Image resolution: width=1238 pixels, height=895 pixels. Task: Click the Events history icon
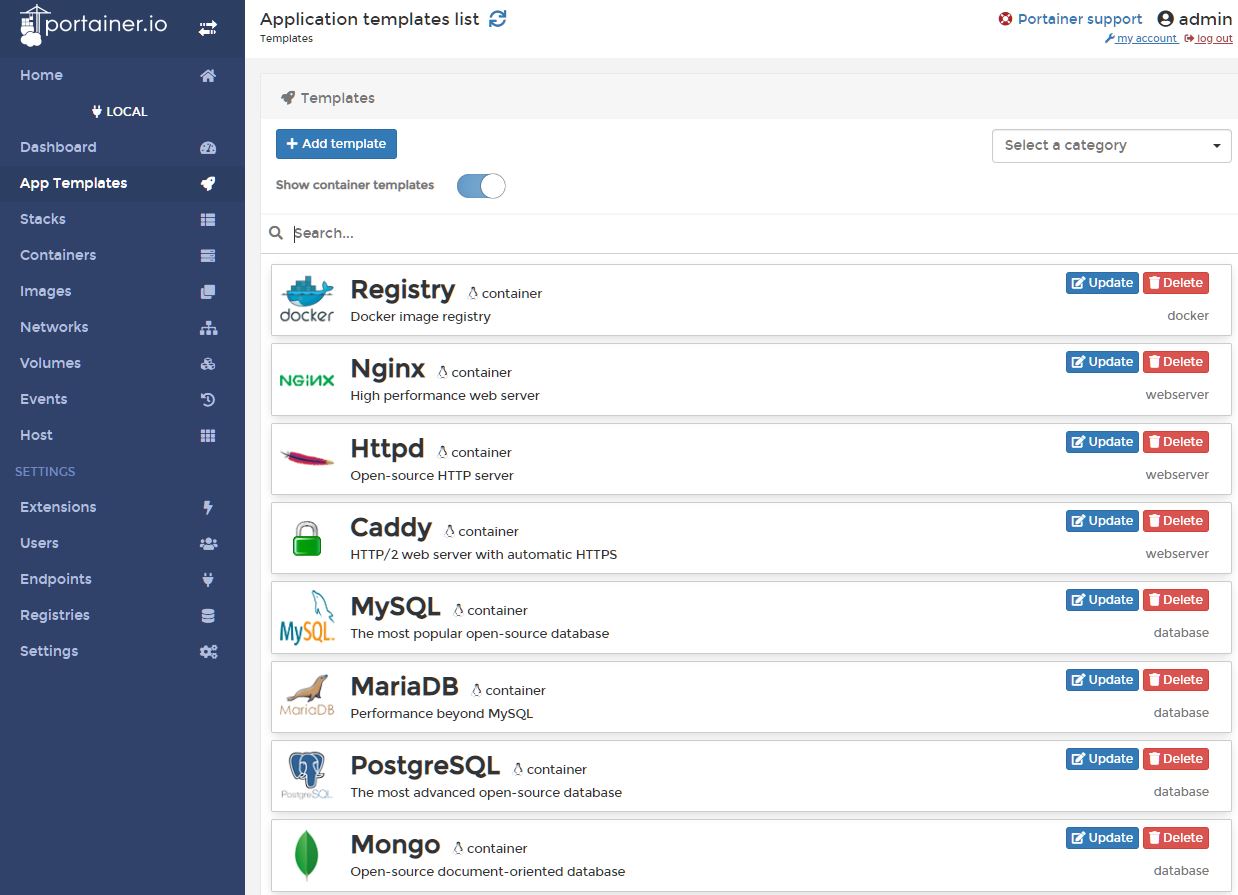(208, 399)
